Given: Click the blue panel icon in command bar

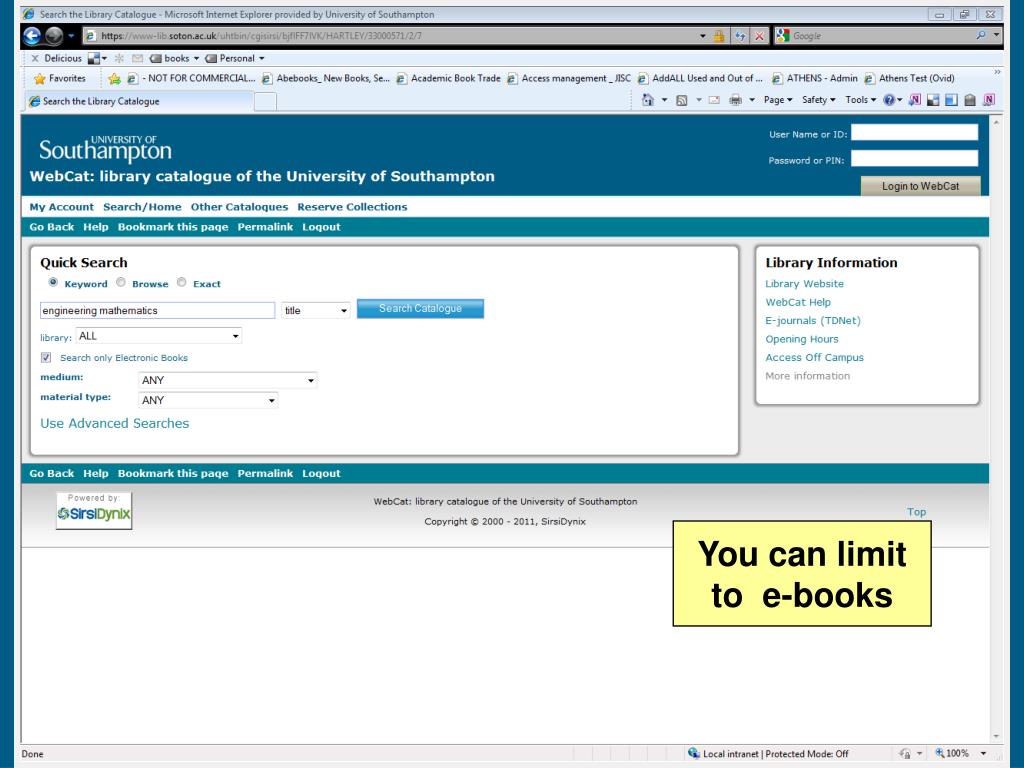Looking at the screenshot, I should 951,100.
